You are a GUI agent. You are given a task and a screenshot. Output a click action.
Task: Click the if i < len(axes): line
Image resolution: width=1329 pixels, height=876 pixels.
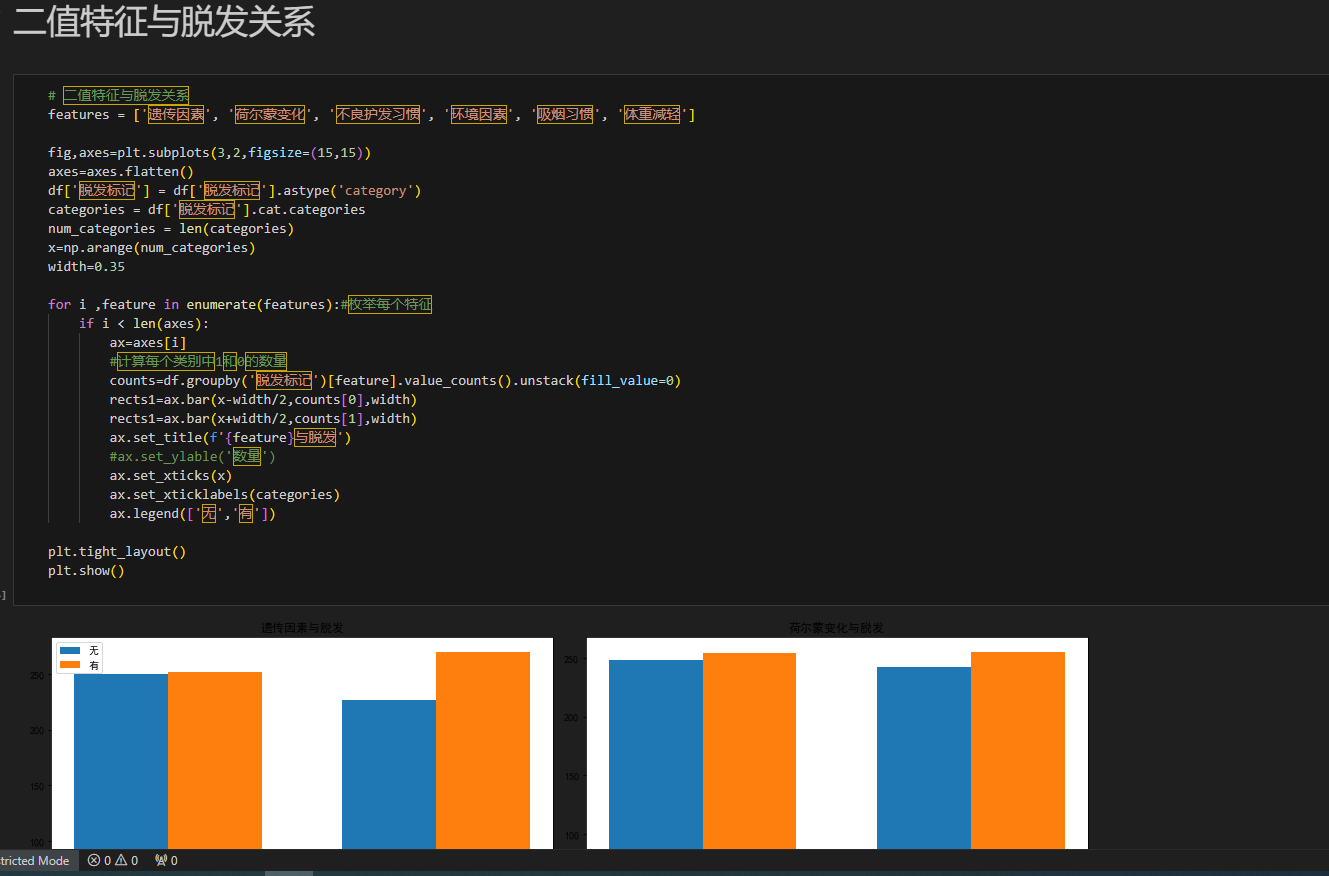[144, 323]
